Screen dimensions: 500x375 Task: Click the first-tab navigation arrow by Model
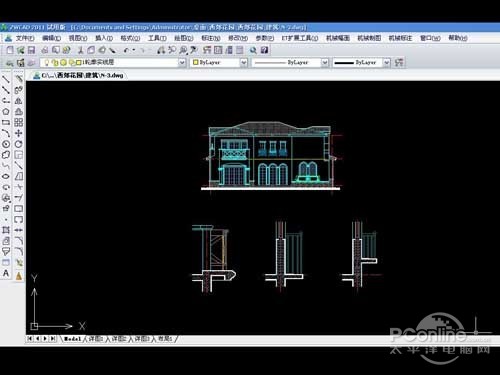point(30,339)
